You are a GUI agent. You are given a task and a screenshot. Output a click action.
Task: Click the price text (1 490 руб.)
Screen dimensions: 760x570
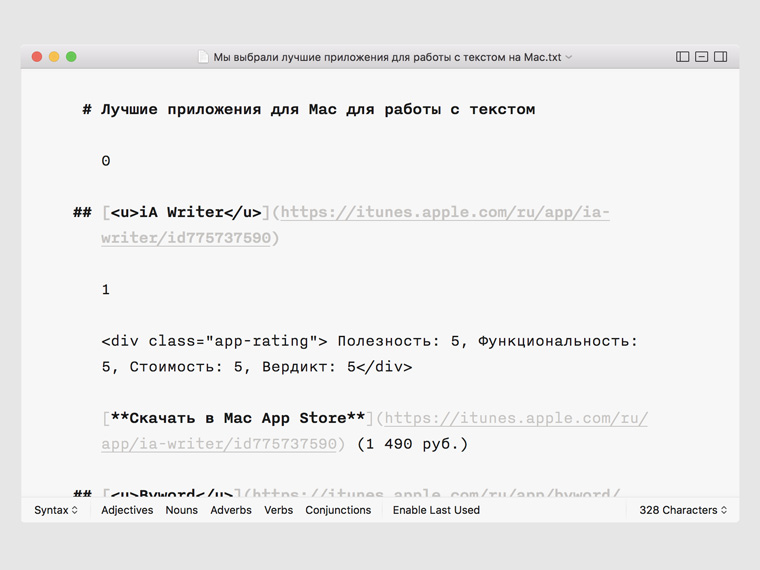pyautogui.click(x=412, y=444)
